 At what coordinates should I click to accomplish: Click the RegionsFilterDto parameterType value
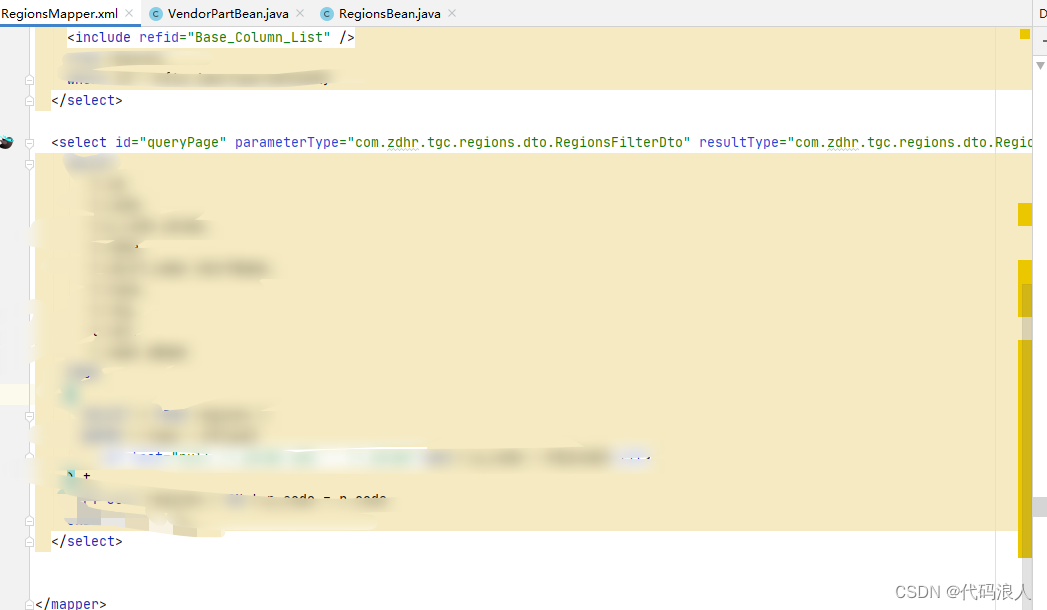pyautogui.click(x=519, y=142)
